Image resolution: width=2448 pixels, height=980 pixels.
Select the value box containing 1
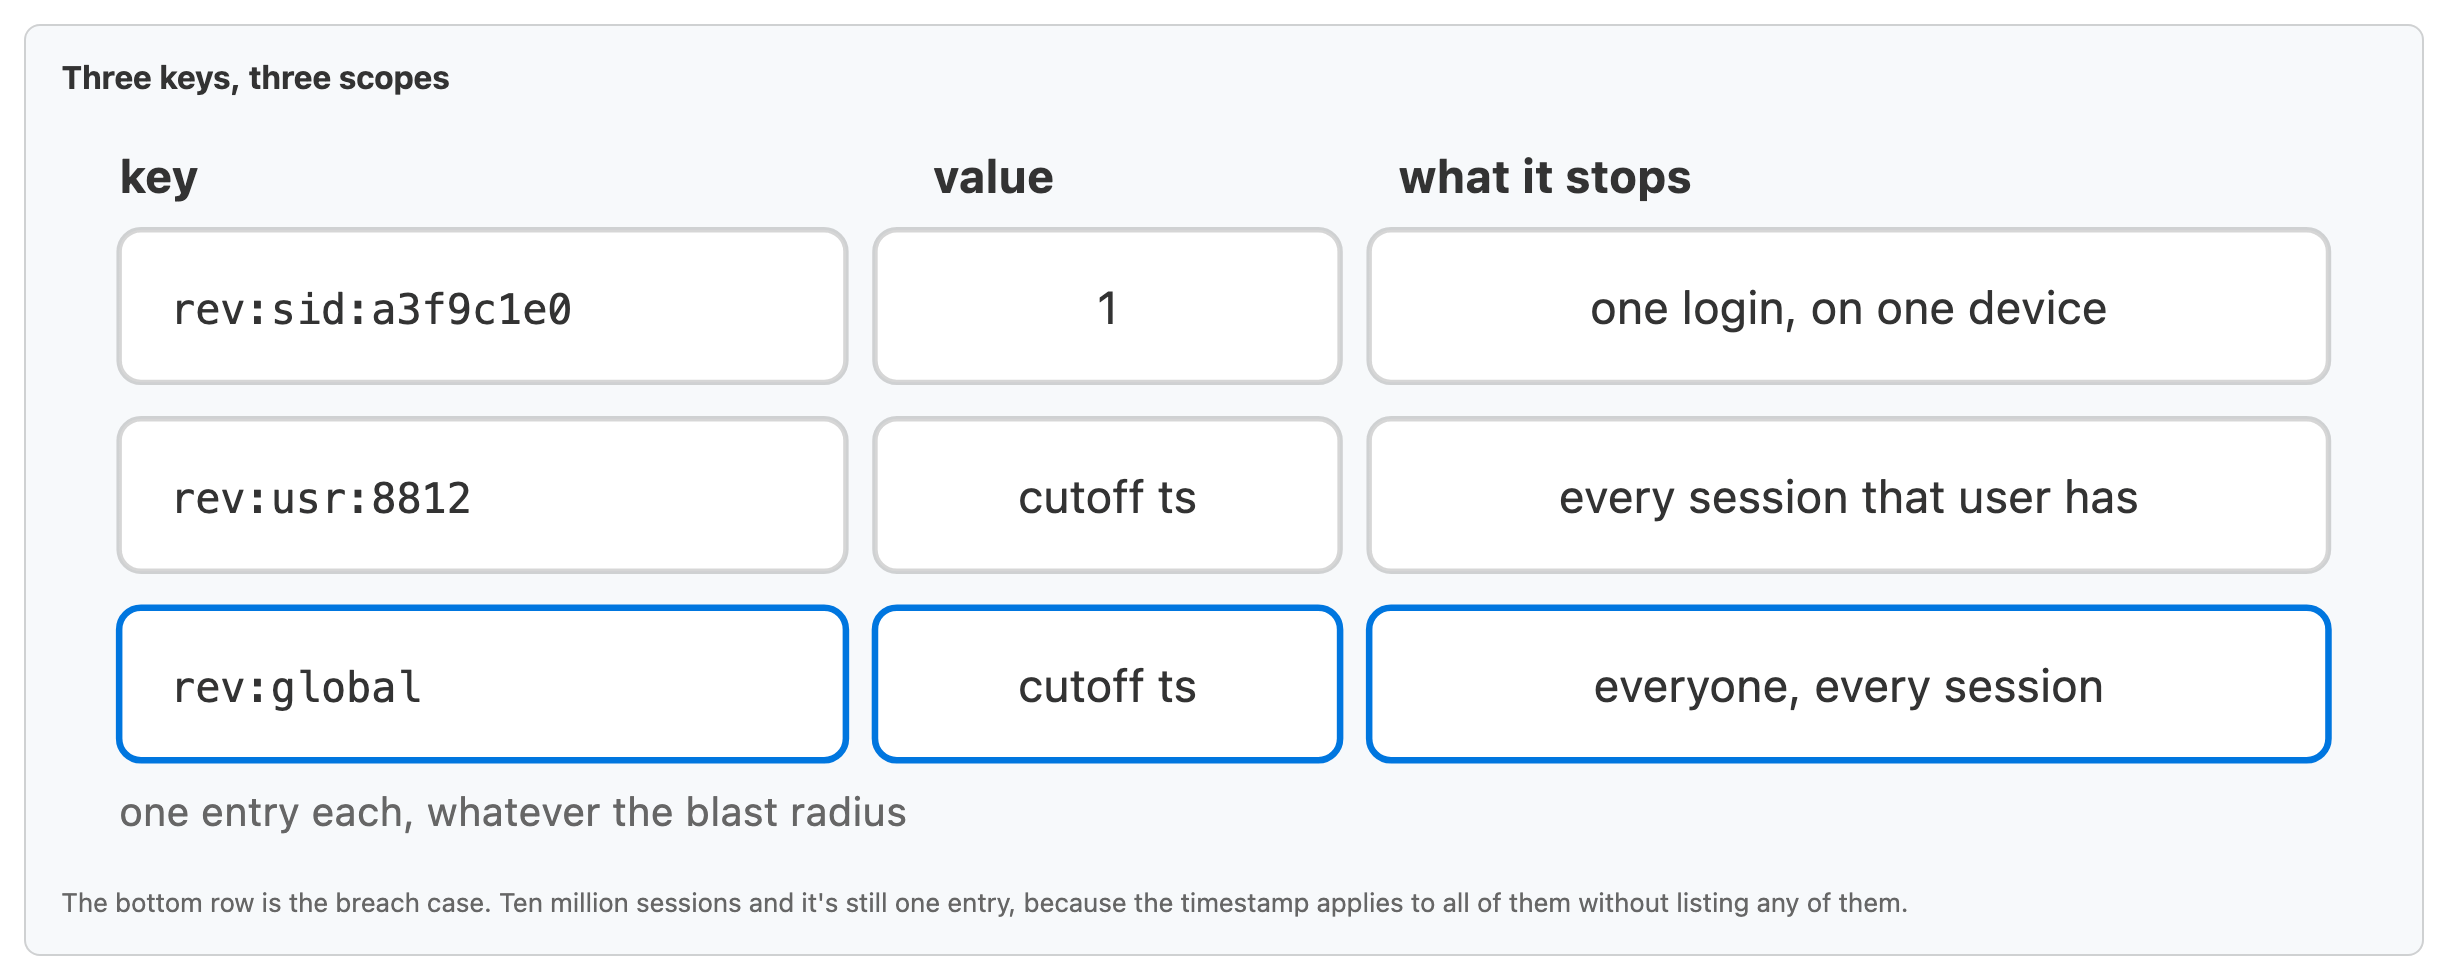pos(1107,306)
